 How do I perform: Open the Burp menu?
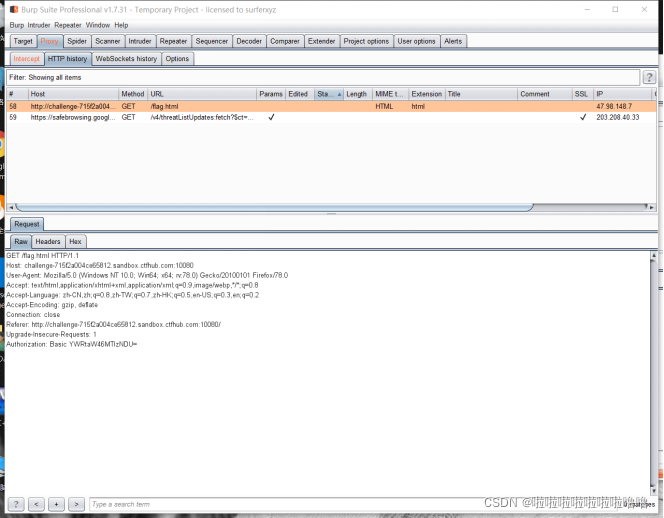point(17,25)
